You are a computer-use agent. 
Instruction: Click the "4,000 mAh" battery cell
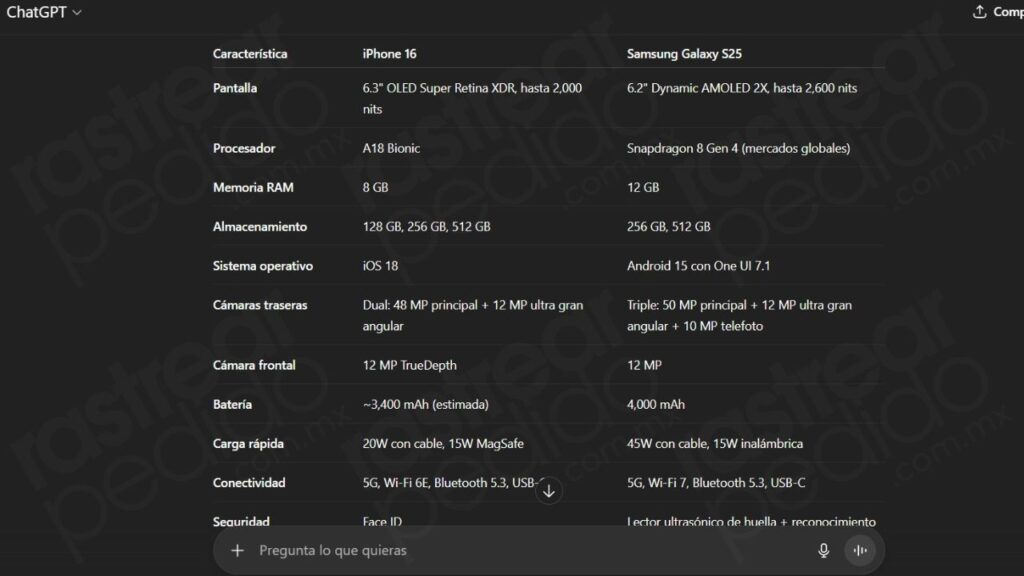point(656,405)
